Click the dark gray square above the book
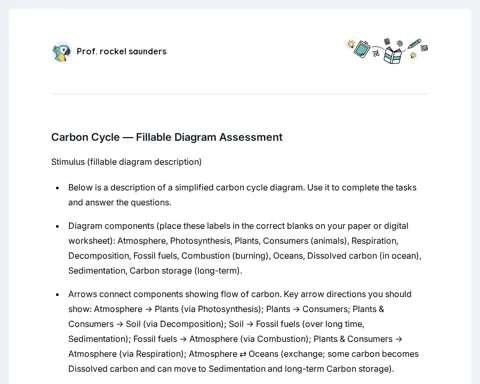480x384 pixels. pos(387,41)
